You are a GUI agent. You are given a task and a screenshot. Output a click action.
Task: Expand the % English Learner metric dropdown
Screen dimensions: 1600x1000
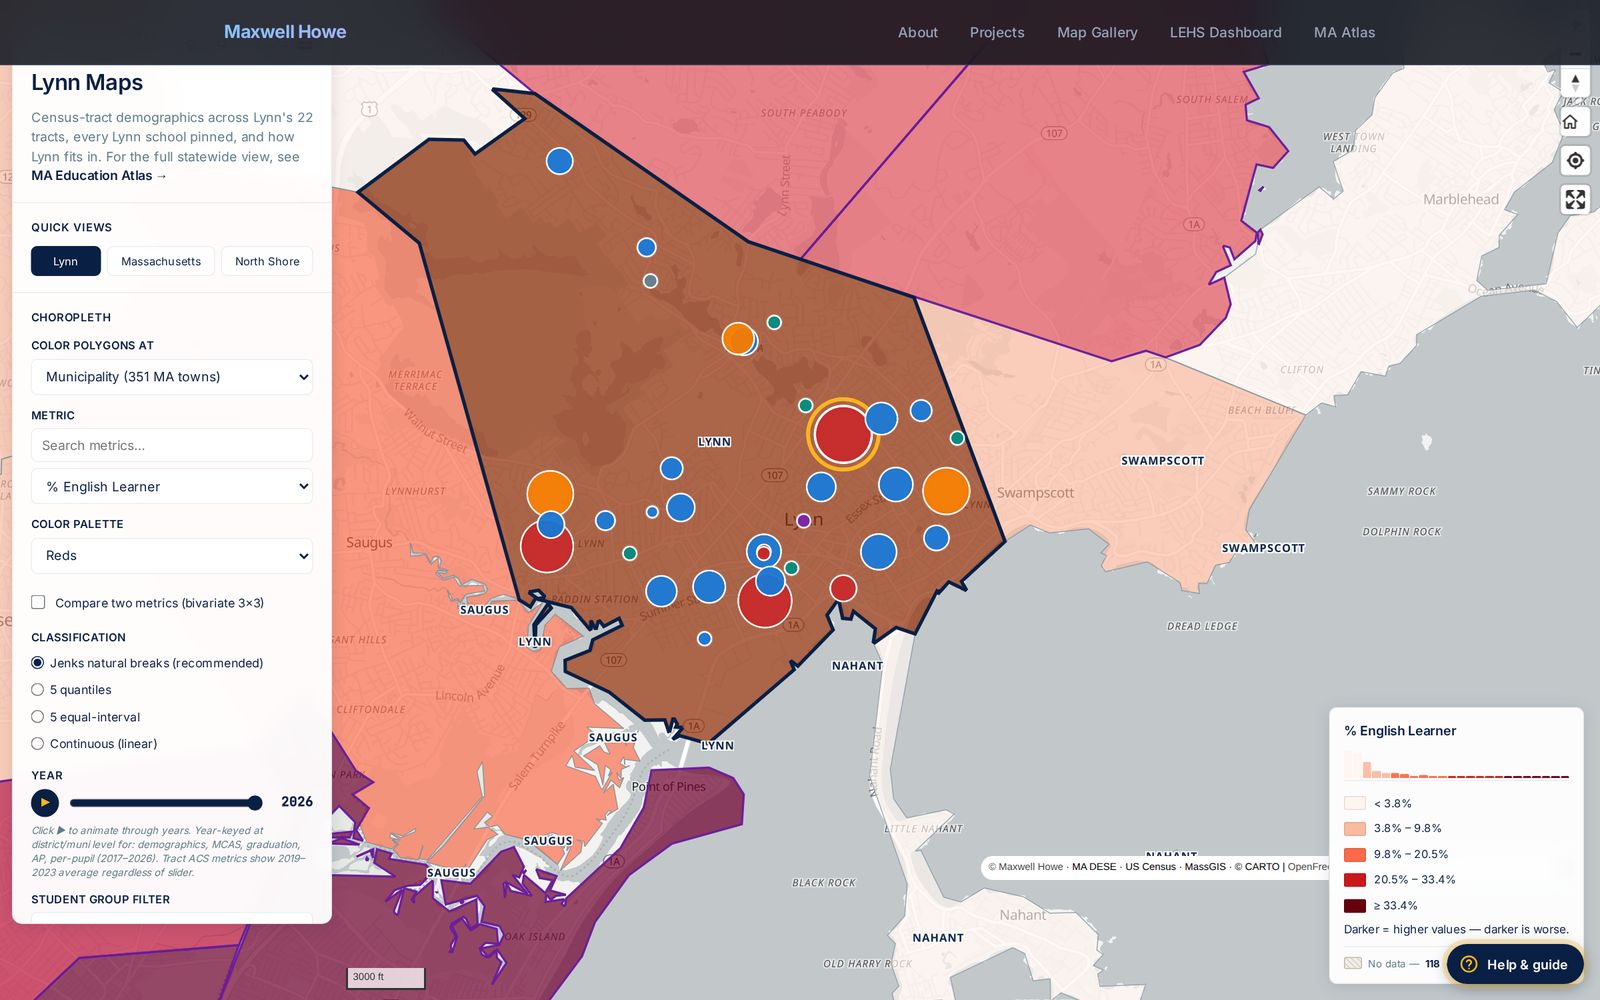(x=172, y=487)
